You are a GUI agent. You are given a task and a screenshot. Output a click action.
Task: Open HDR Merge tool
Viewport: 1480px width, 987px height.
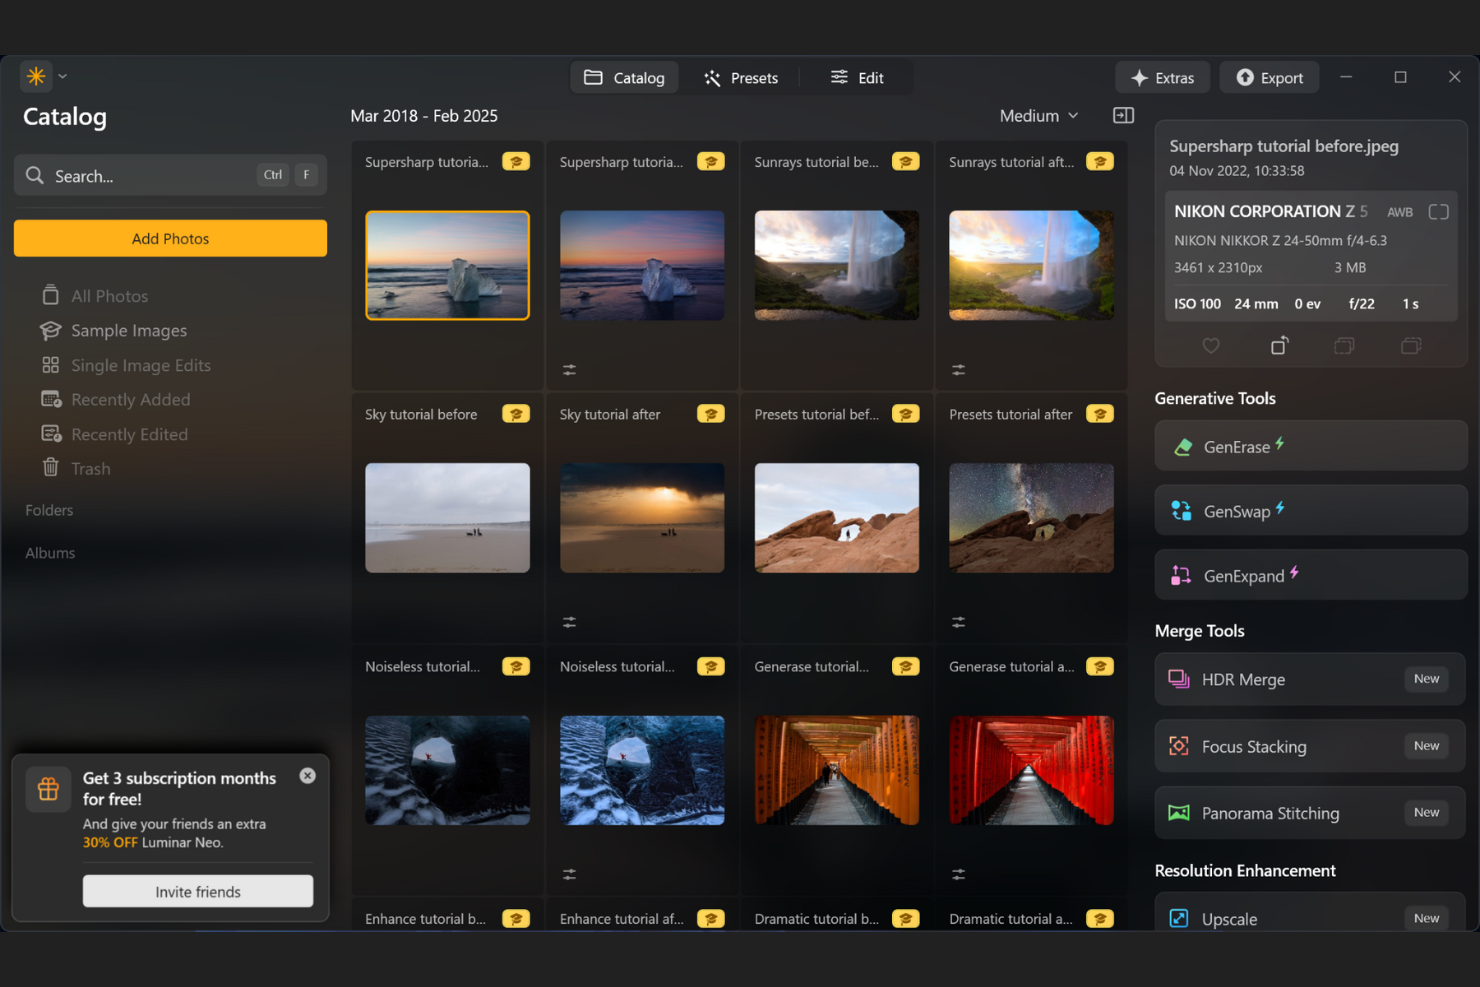pos(1310,679)
